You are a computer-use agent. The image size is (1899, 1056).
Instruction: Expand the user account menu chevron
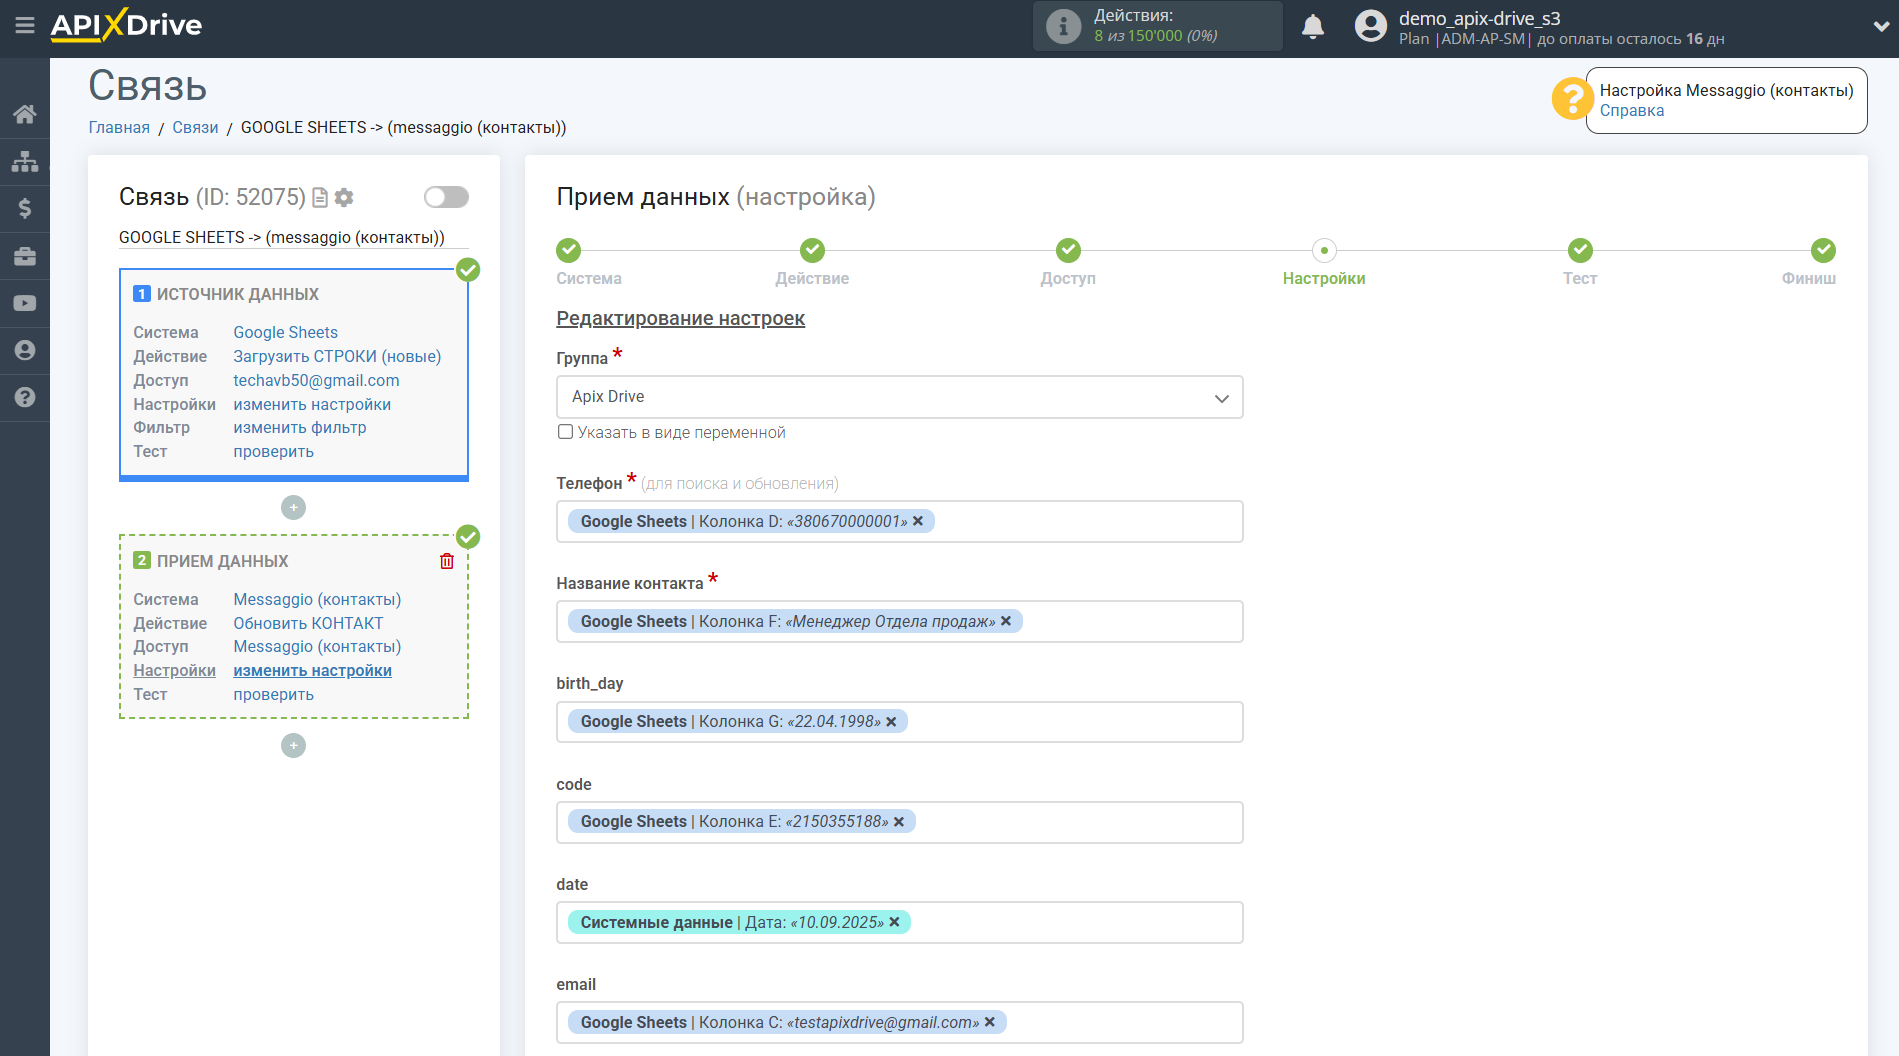tap(1880, 27)
